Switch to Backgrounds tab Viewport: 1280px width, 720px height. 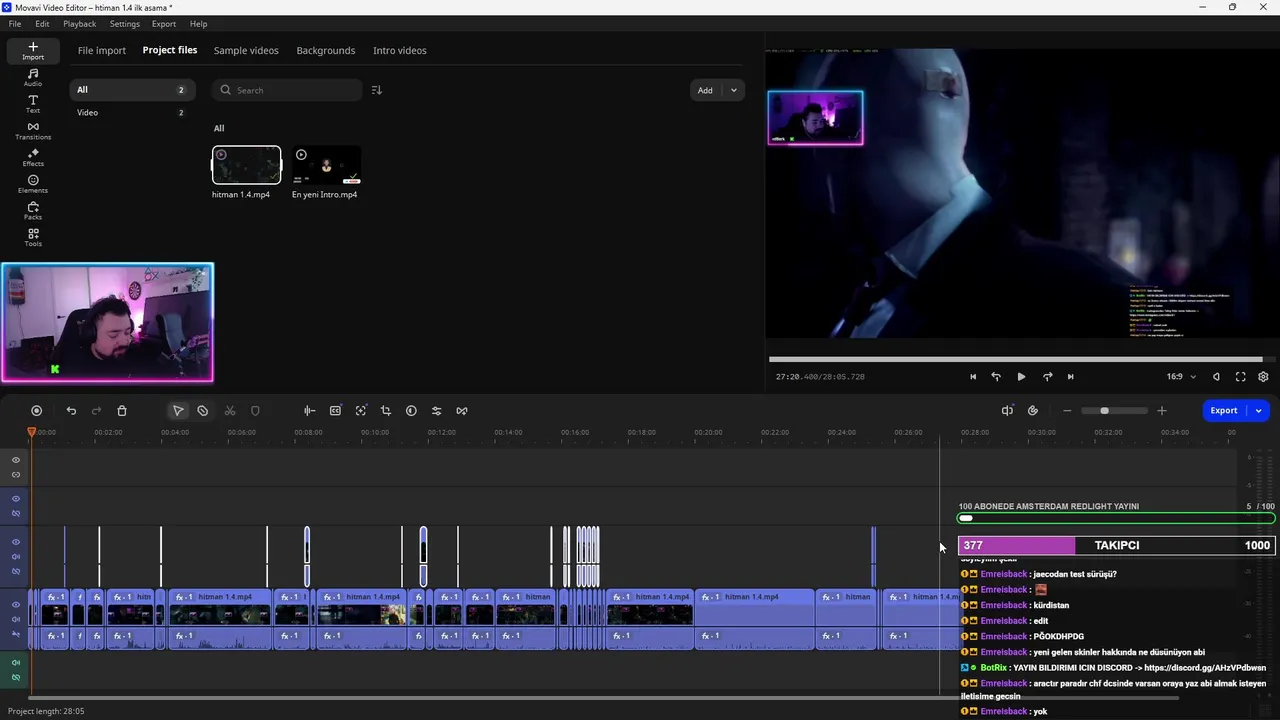point(326,50)
